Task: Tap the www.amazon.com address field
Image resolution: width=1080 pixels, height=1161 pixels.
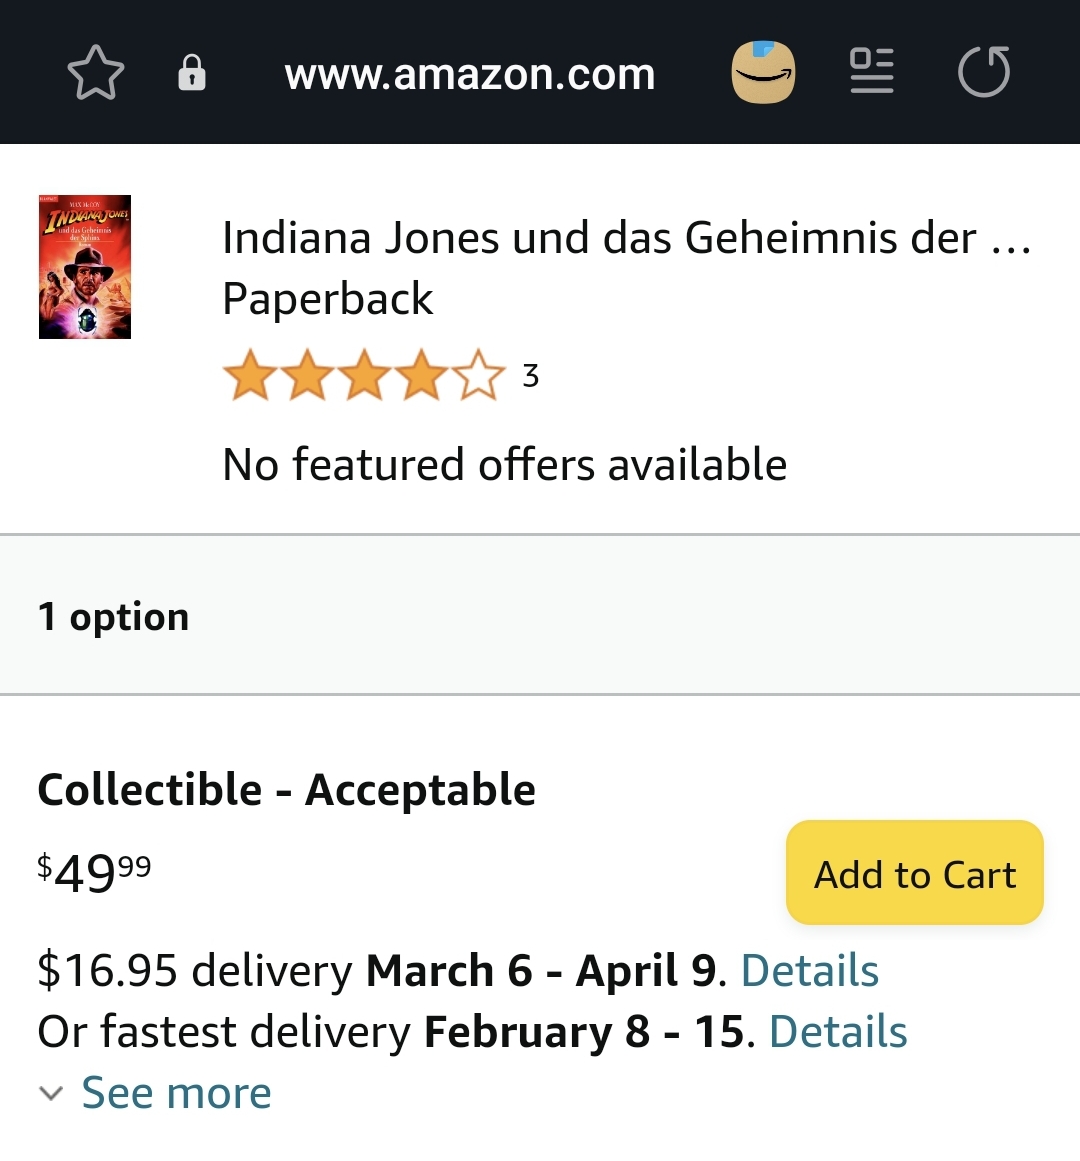Action: [469, 74]
